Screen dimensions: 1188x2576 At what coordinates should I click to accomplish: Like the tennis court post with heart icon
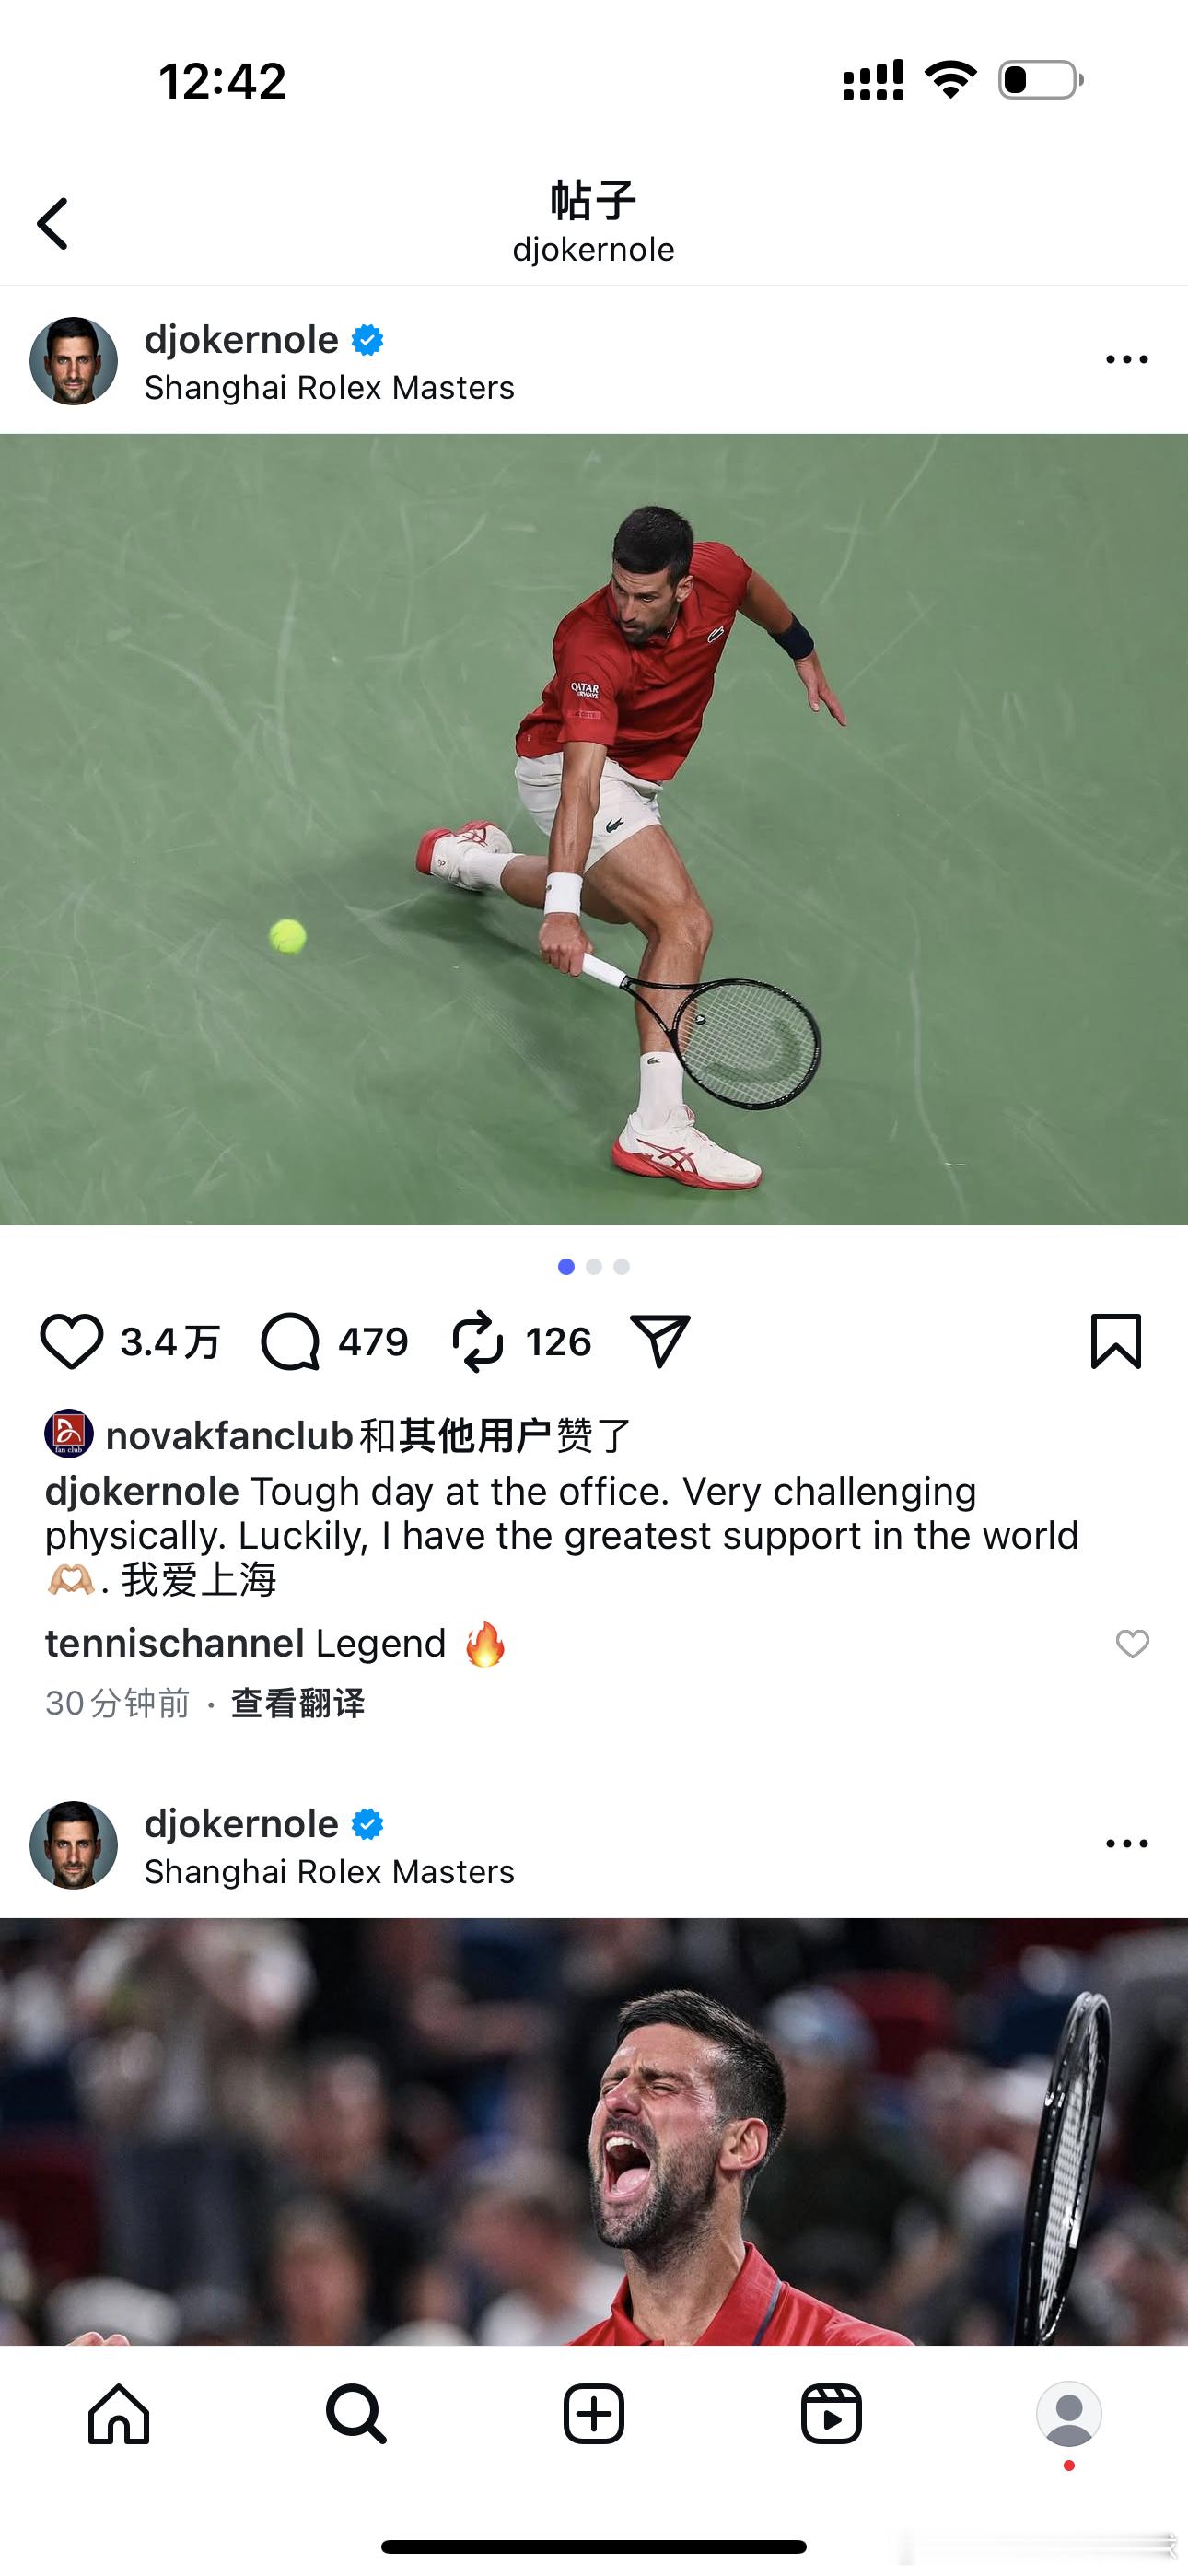(71, 1341)
